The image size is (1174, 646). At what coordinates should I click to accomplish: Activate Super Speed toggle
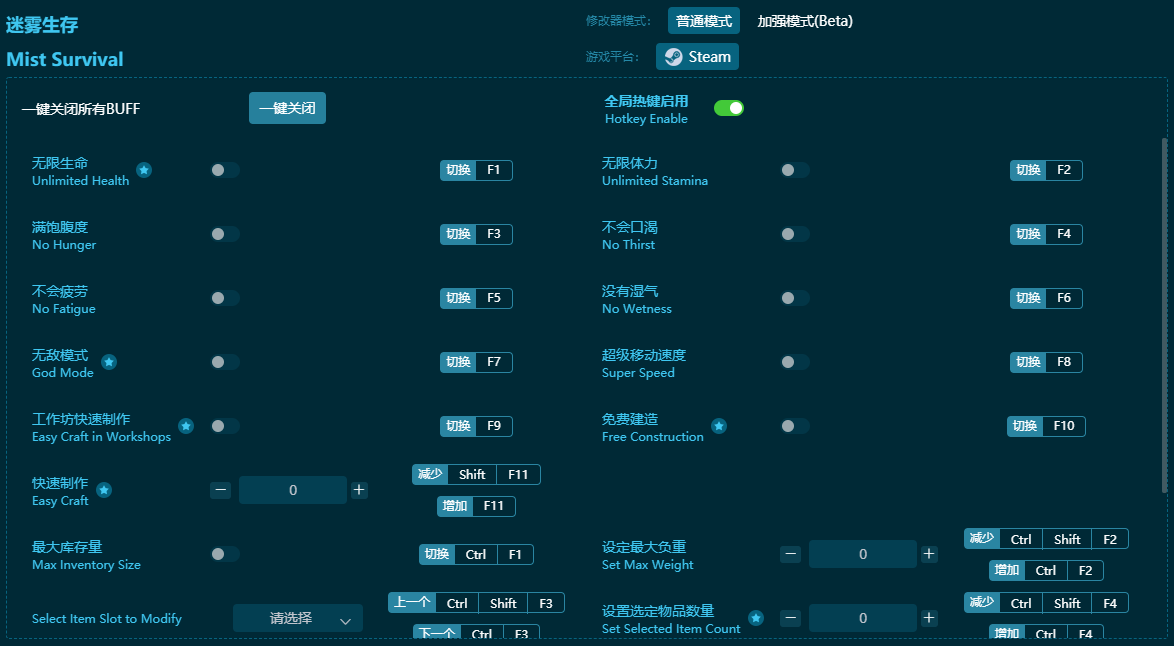click(x=795, y=362)
